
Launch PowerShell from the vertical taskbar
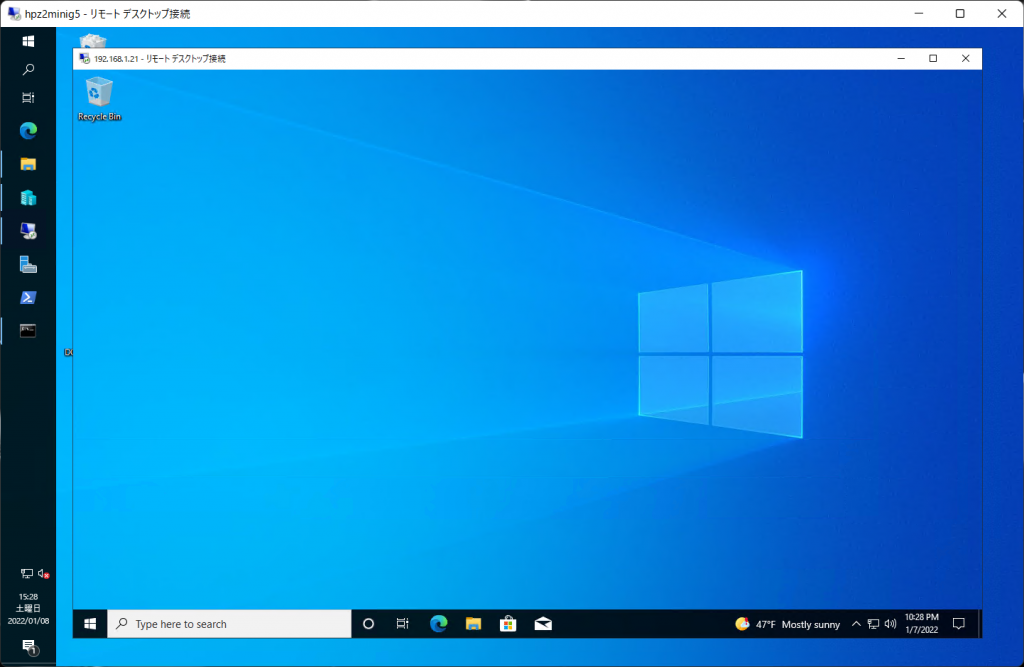(x=28, y=297)
